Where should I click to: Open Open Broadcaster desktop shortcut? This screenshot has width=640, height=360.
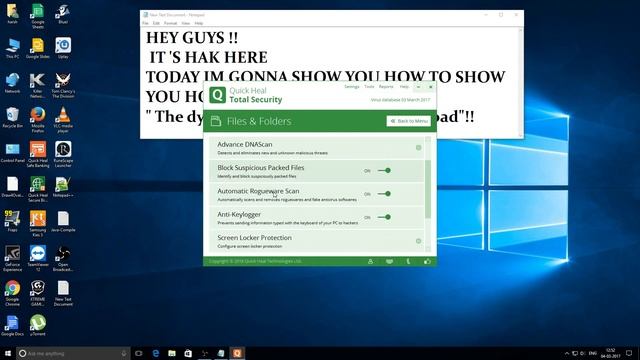point(63,258)
